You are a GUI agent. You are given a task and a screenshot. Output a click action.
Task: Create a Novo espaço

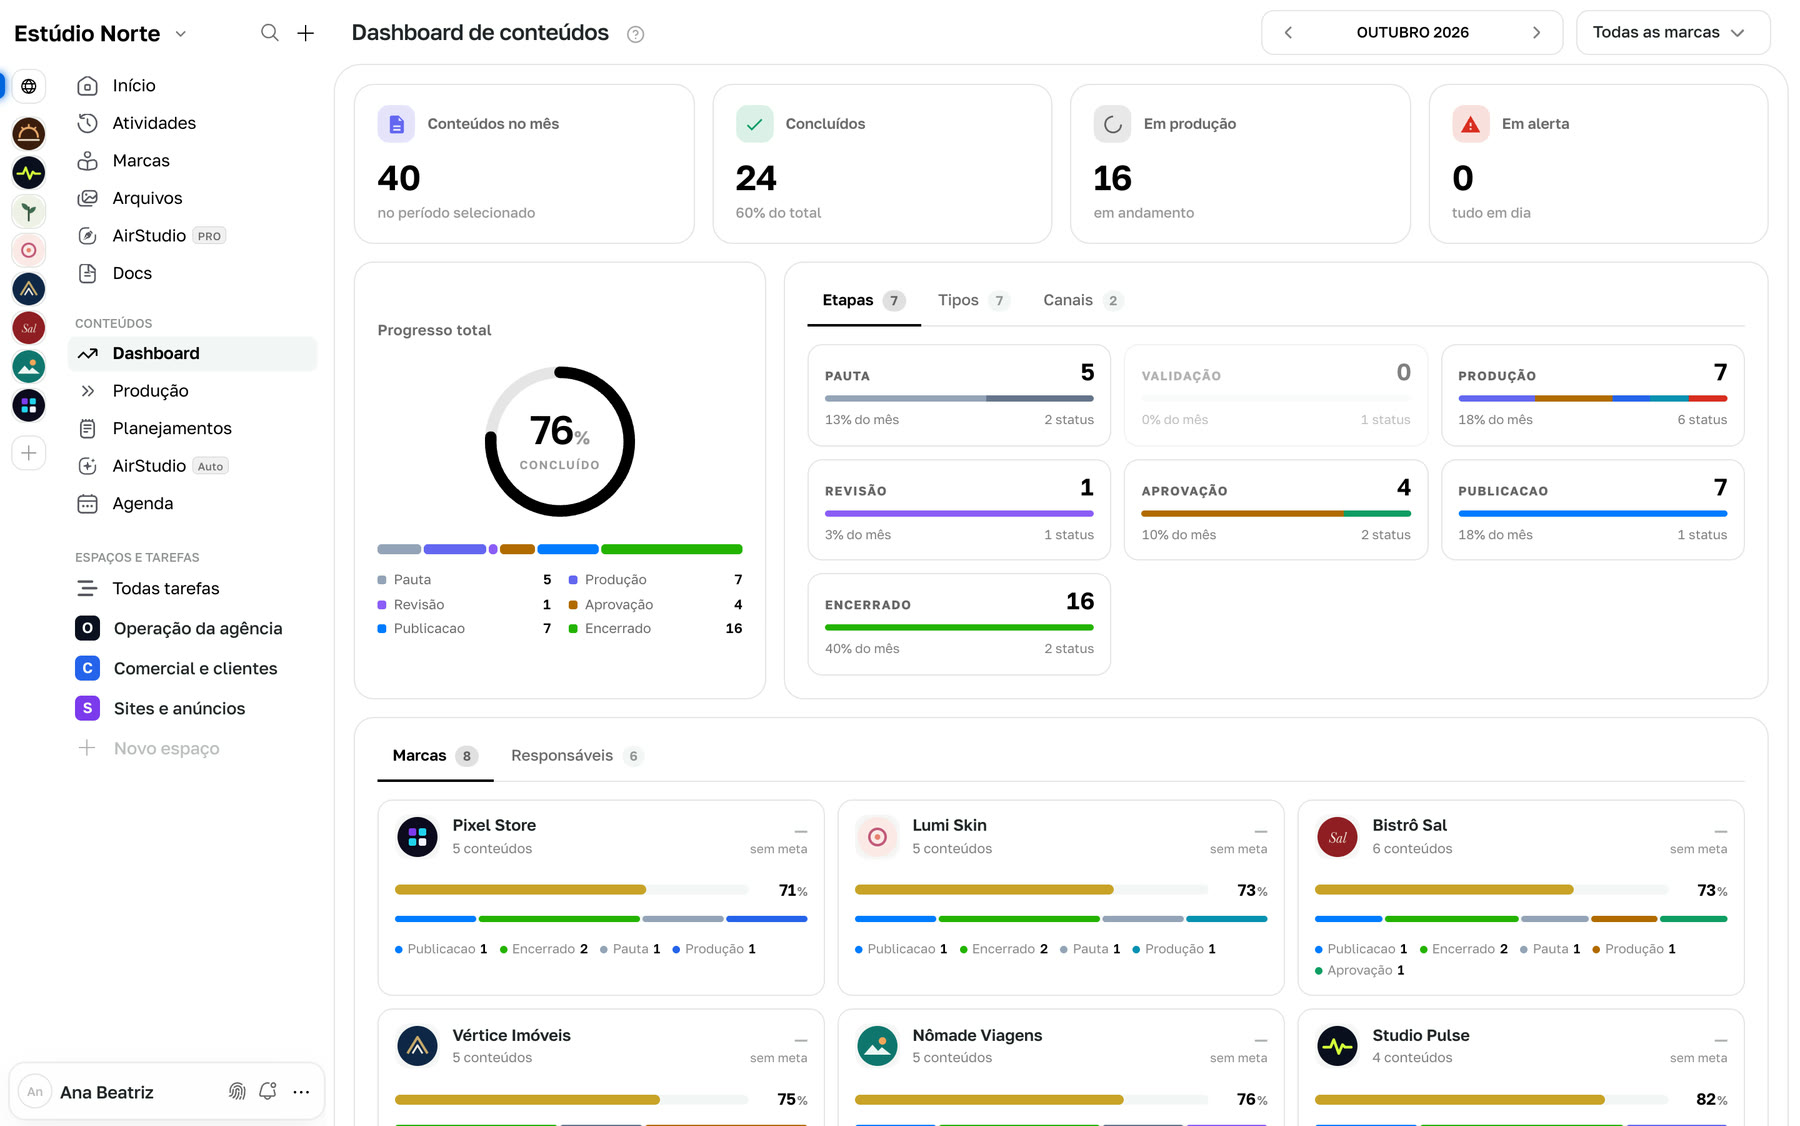click(x=193, y=748)
